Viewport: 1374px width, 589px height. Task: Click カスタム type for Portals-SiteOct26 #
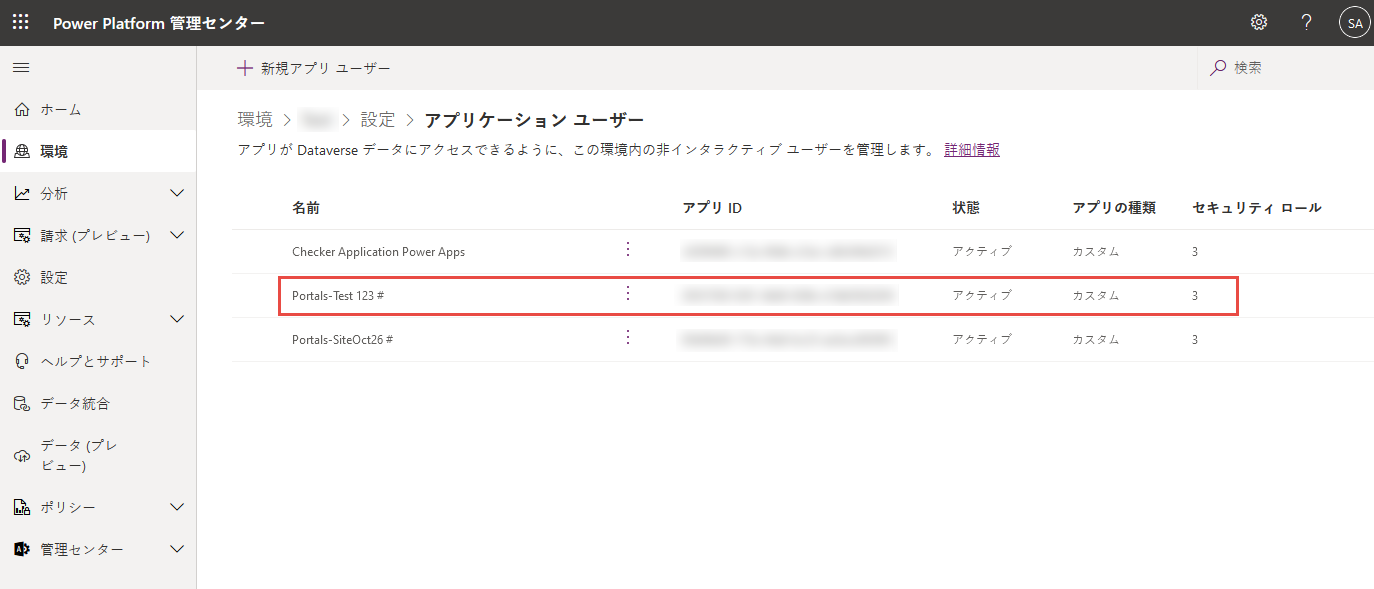click(1096, 340)
